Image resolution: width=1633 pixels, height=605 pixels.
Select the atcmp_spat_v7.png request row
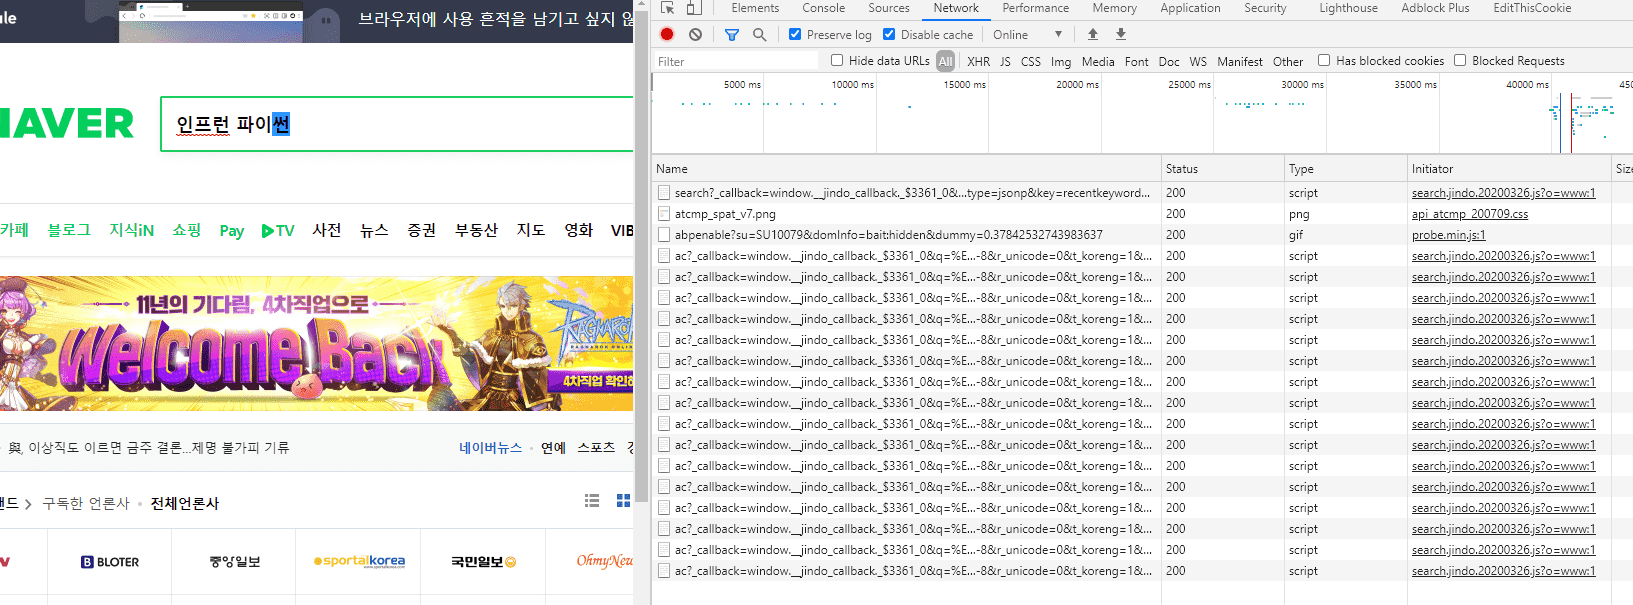[1142, 214]
